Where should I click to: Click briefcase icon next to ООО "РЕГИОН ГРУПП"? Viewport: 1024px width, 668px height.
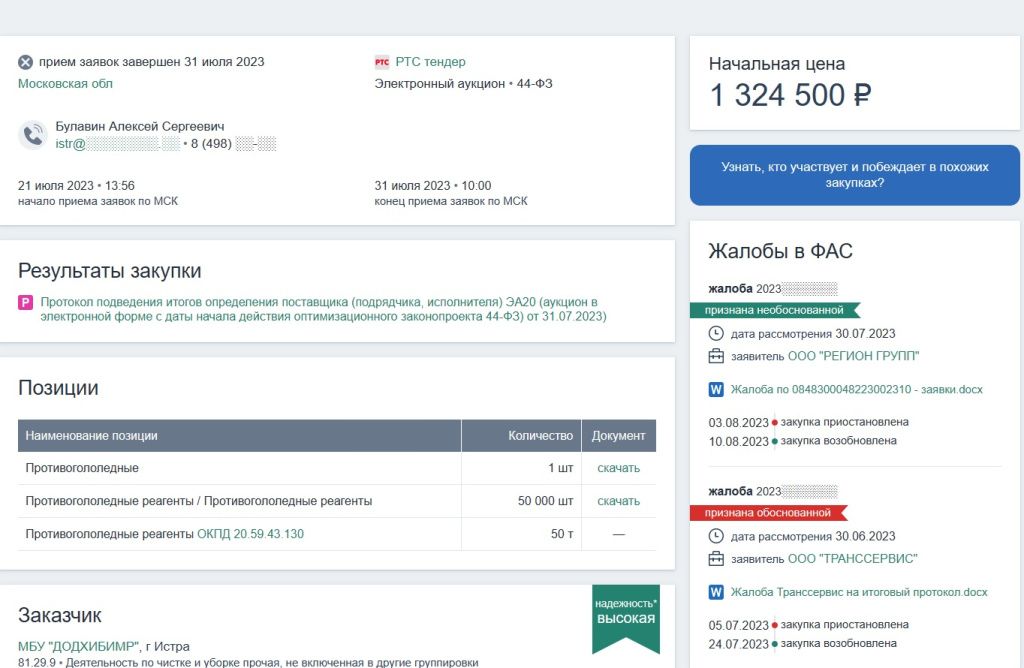[x=716, y=356]
